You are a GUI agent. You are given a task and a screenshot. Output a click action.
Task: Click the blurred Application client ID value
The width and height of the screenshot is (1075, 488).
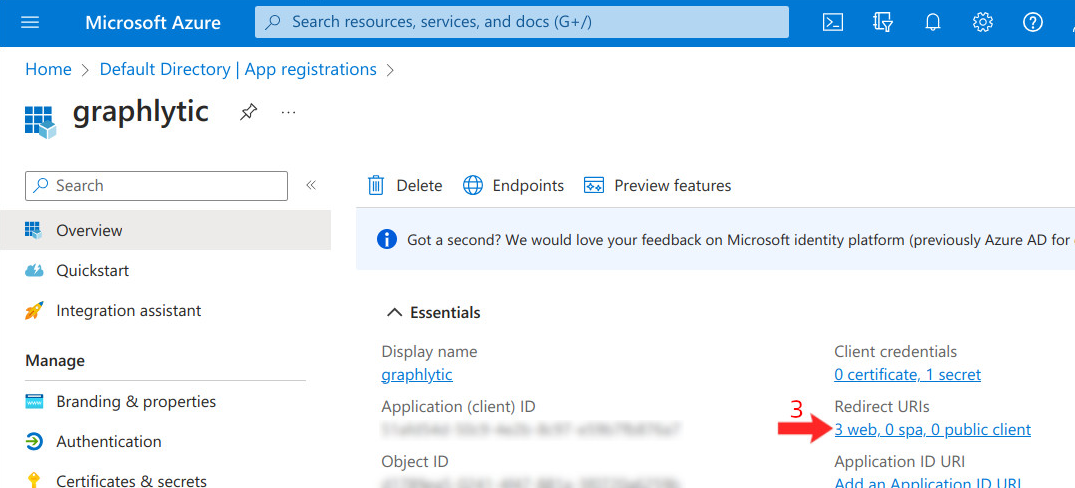531,430
